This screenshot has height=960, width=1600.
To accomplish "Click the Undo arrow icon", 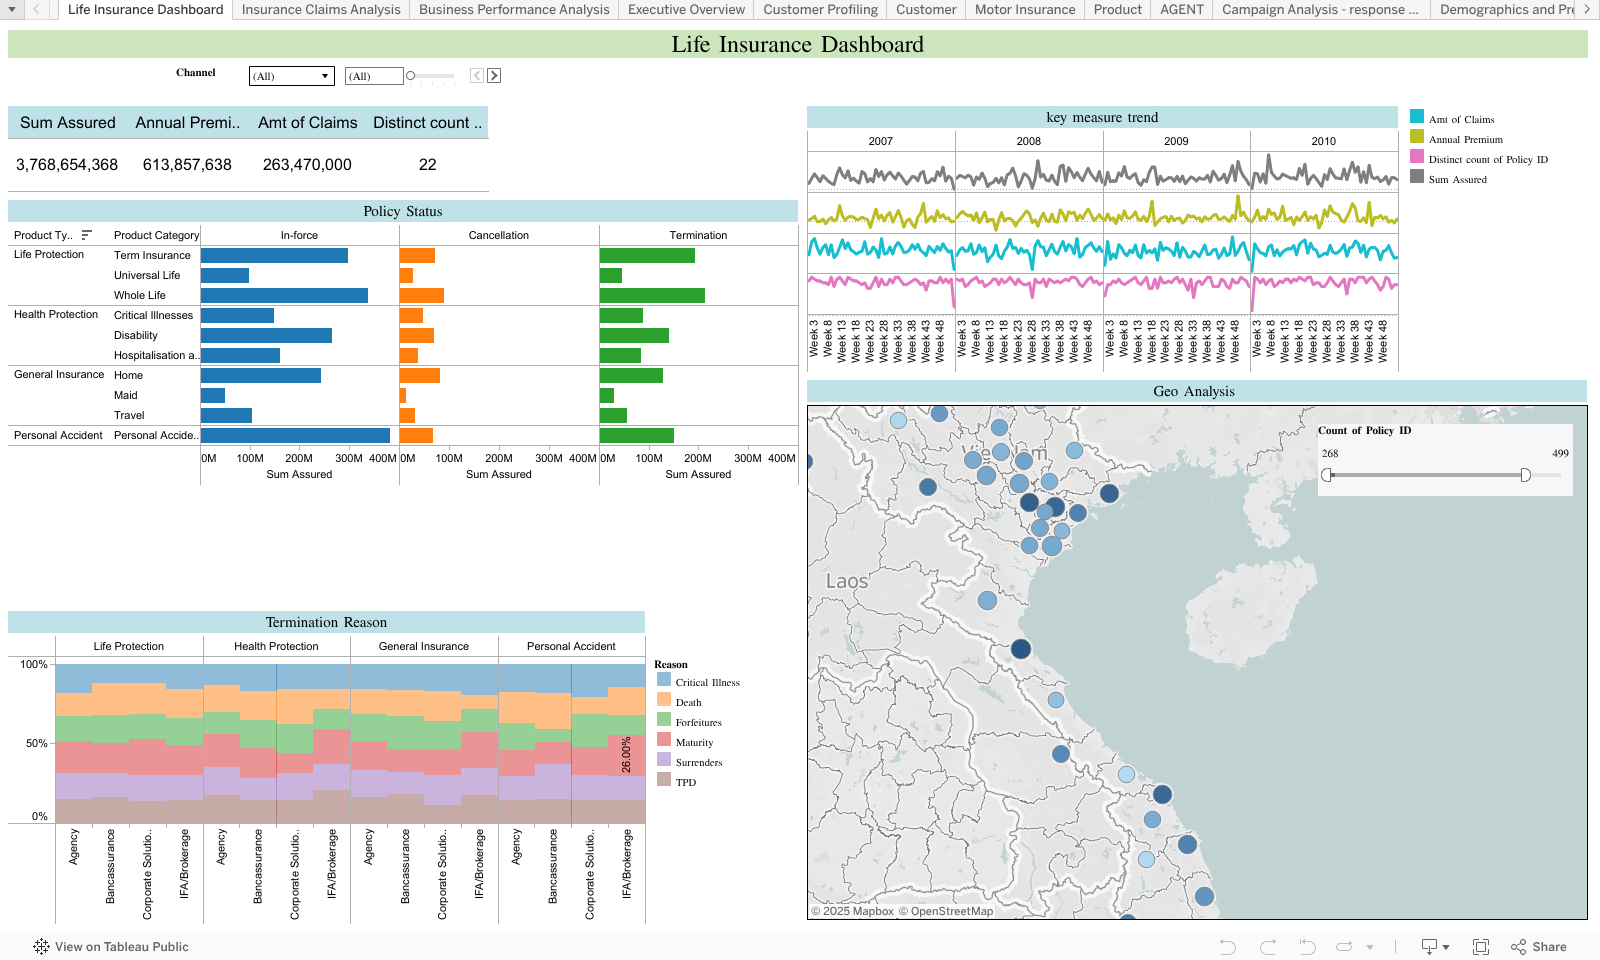I will tap(1228, 947).
